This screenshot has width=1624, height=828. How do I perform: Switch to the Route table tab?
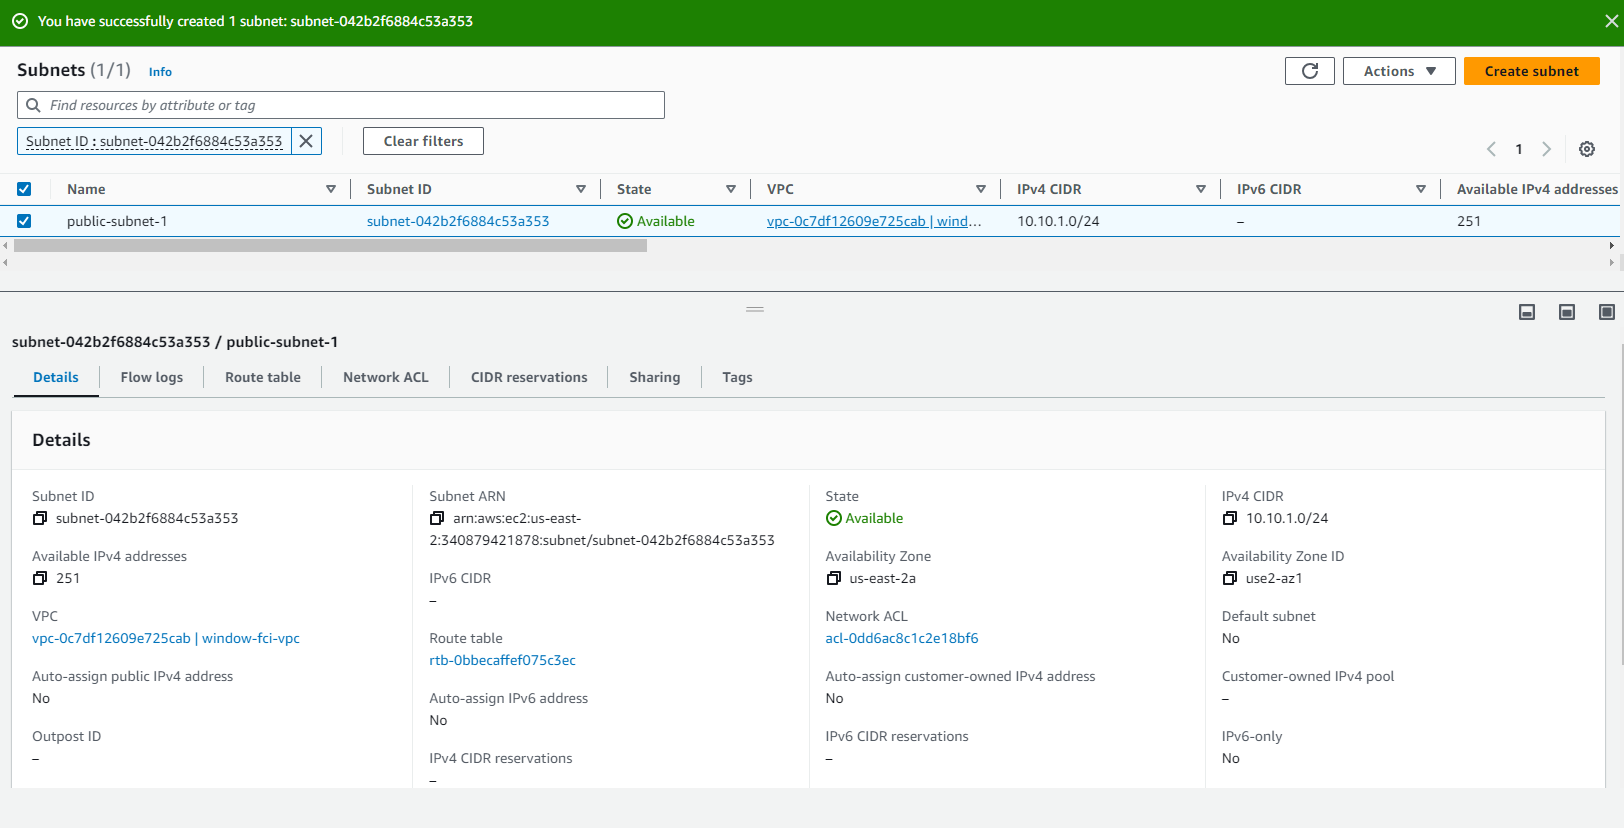[263, 377]
